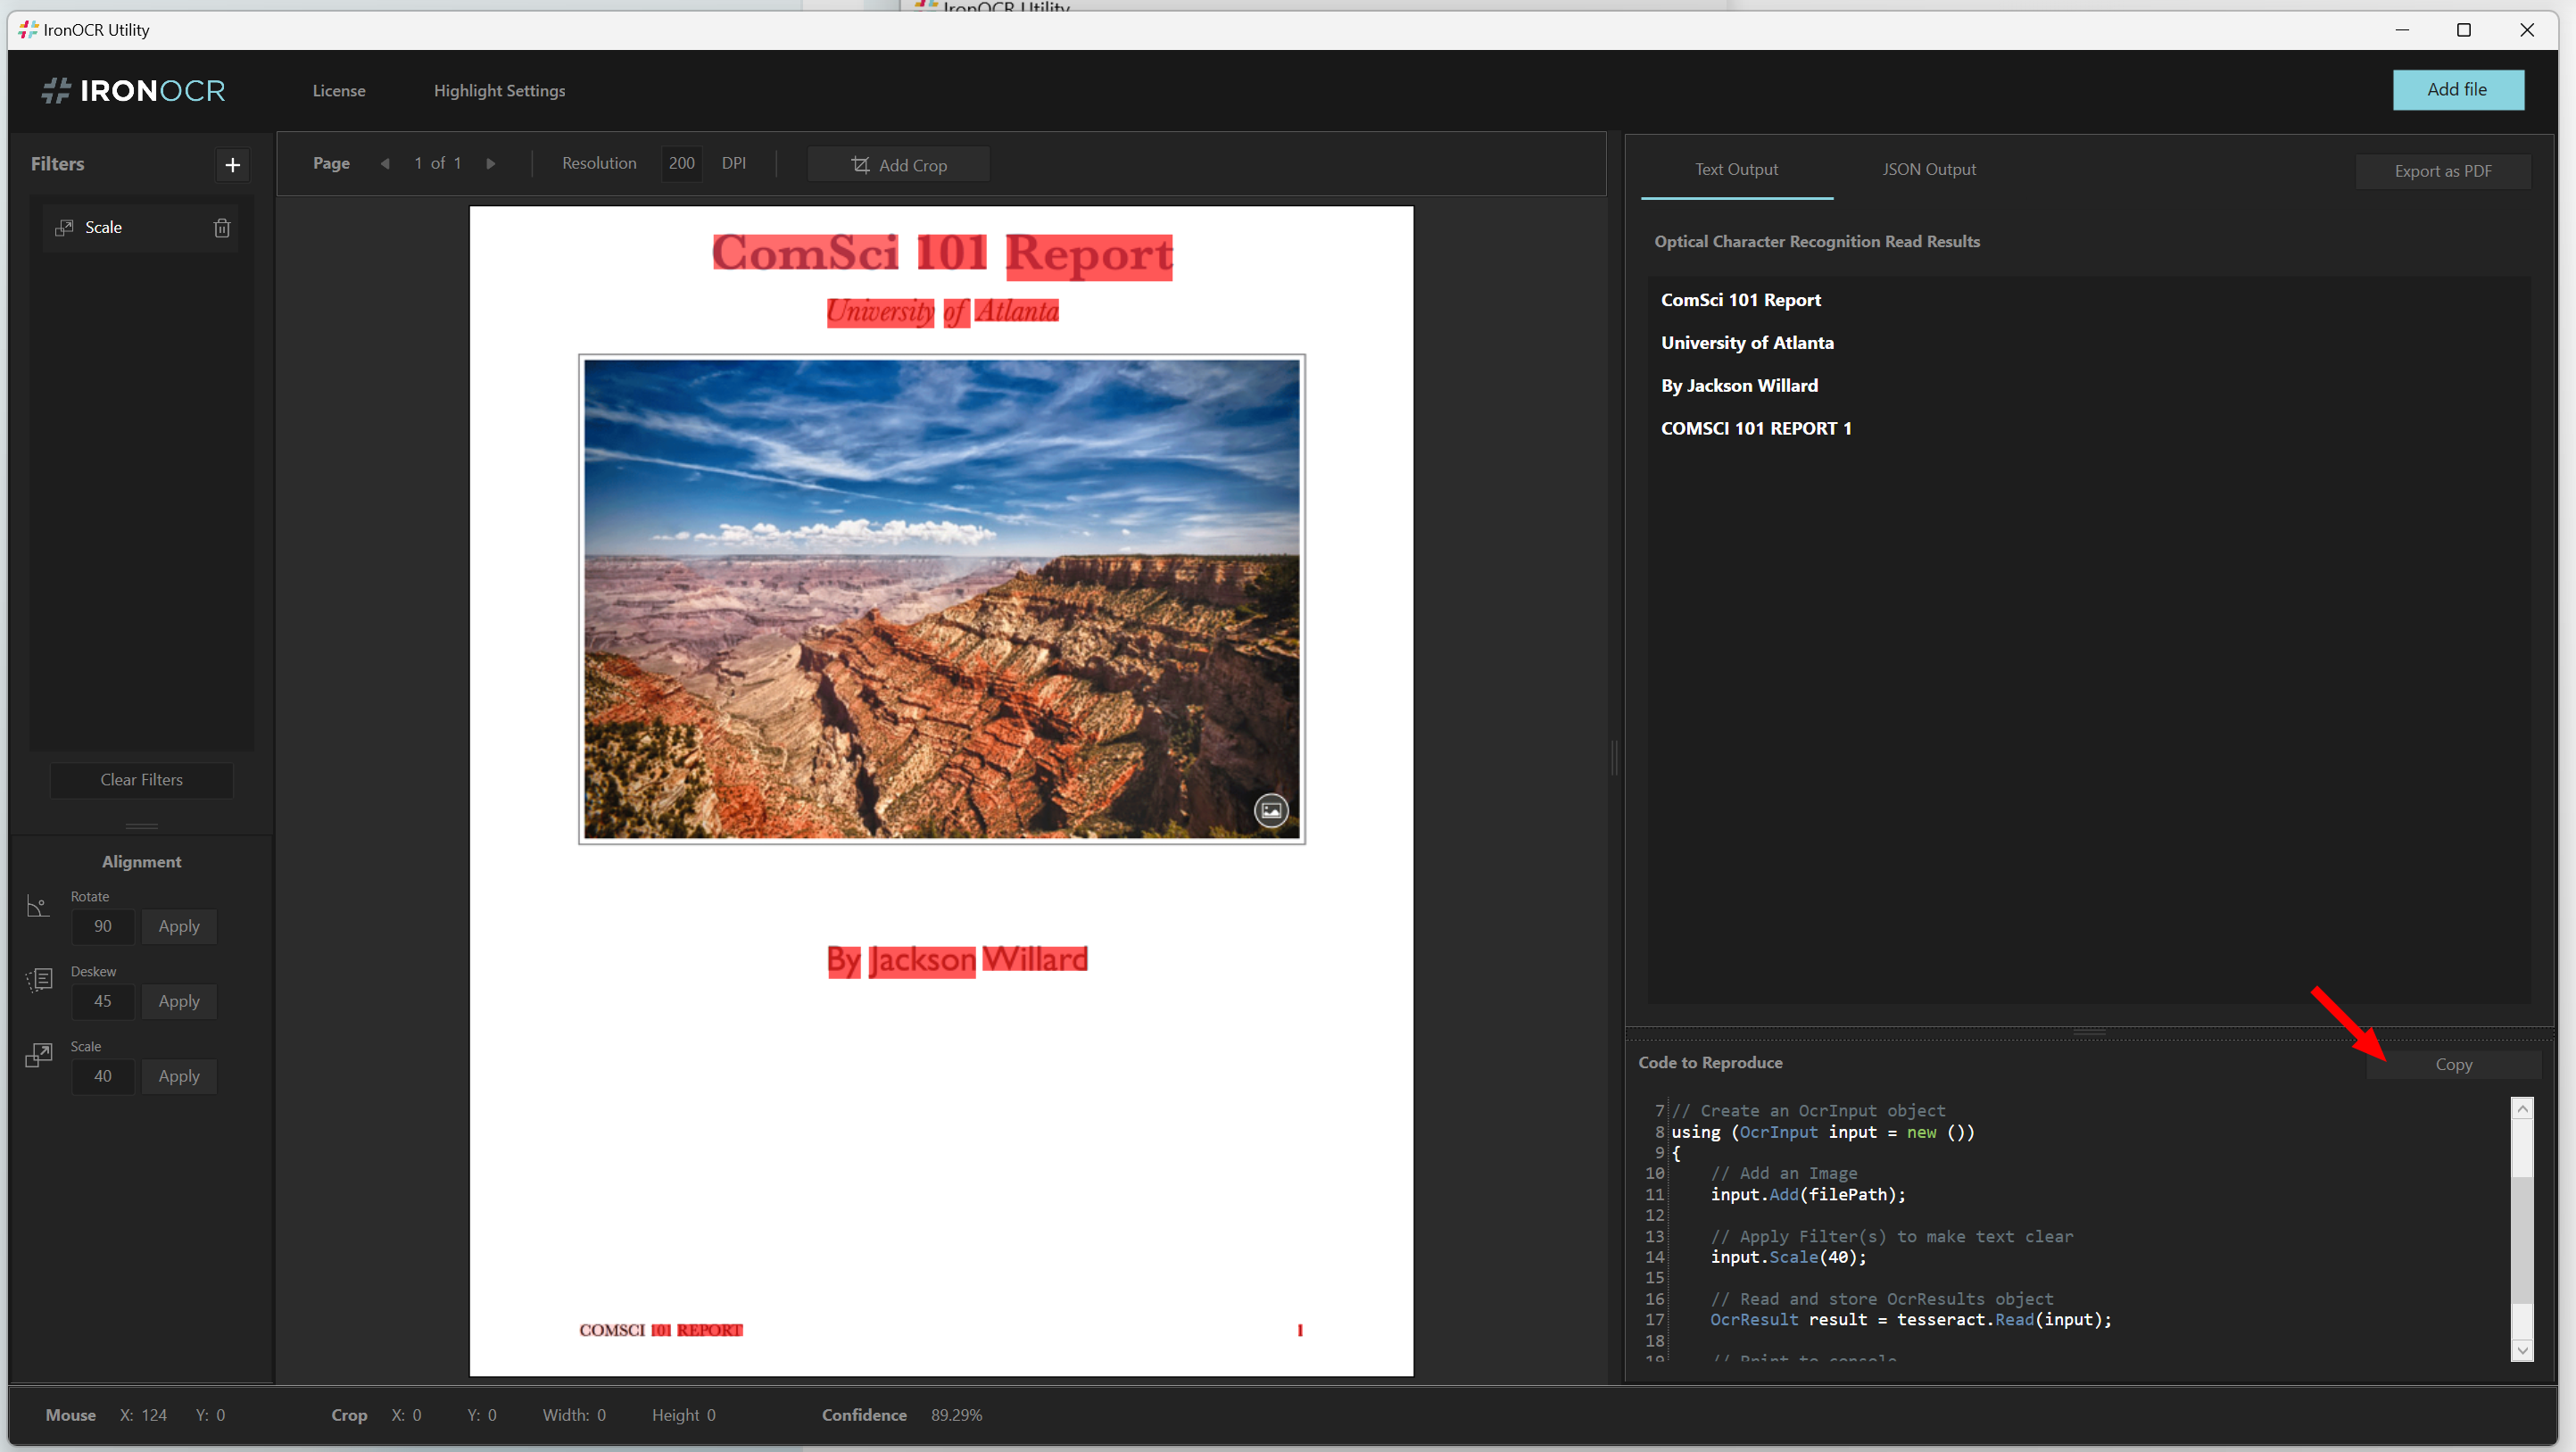Click Export as PDF button

point(2442,171)
